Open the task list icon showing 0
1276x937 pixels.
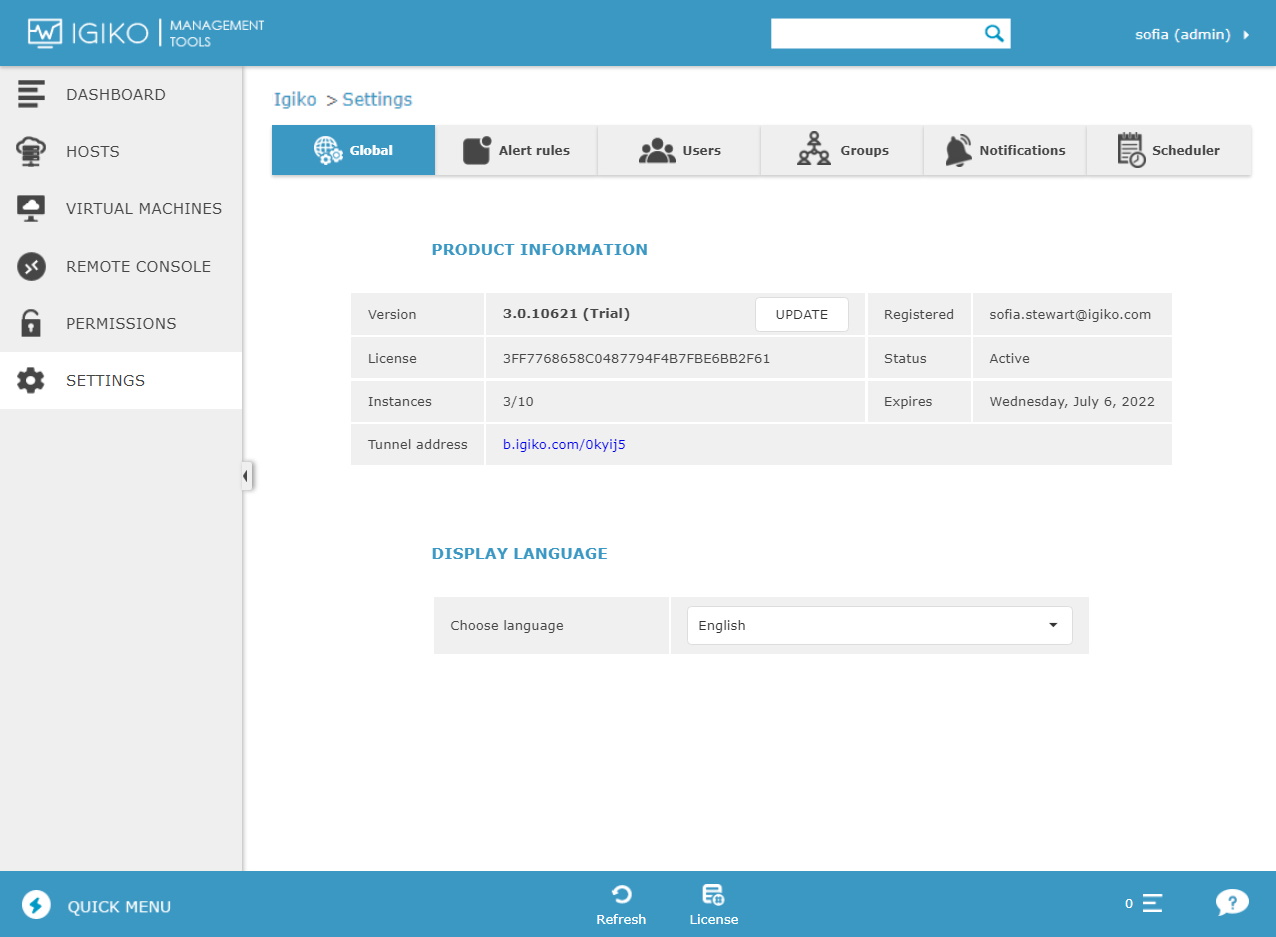tap(1151, 903)
